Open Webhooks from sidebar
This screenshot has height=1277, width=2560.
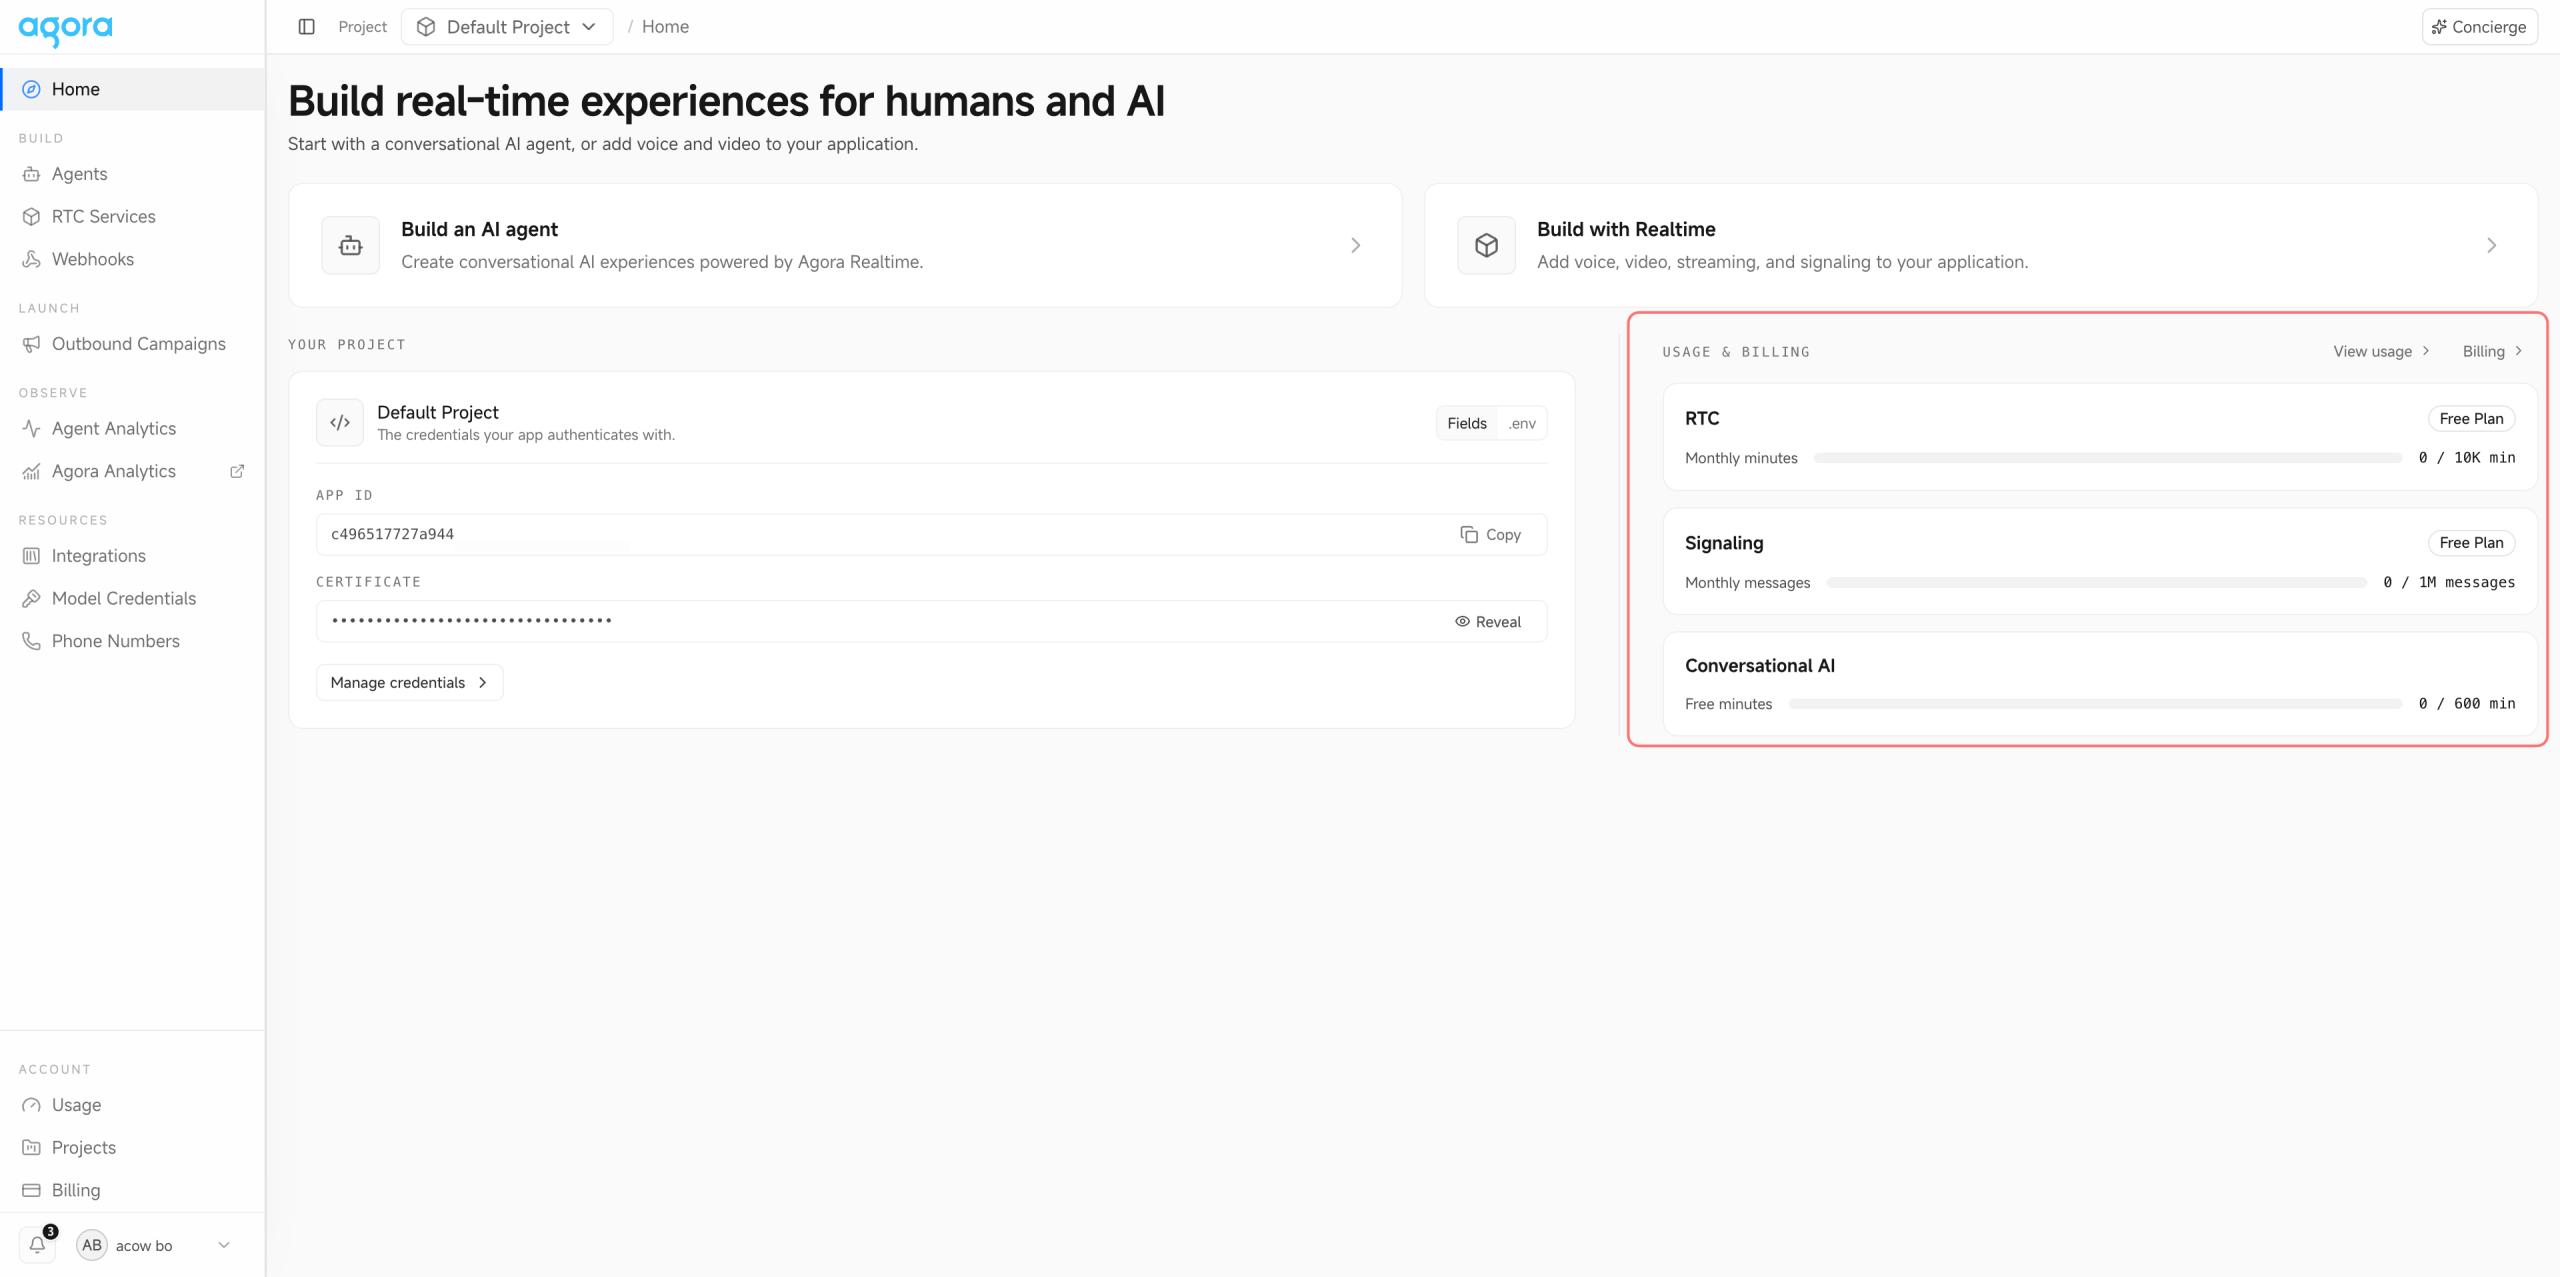click(x=133, y=260)
